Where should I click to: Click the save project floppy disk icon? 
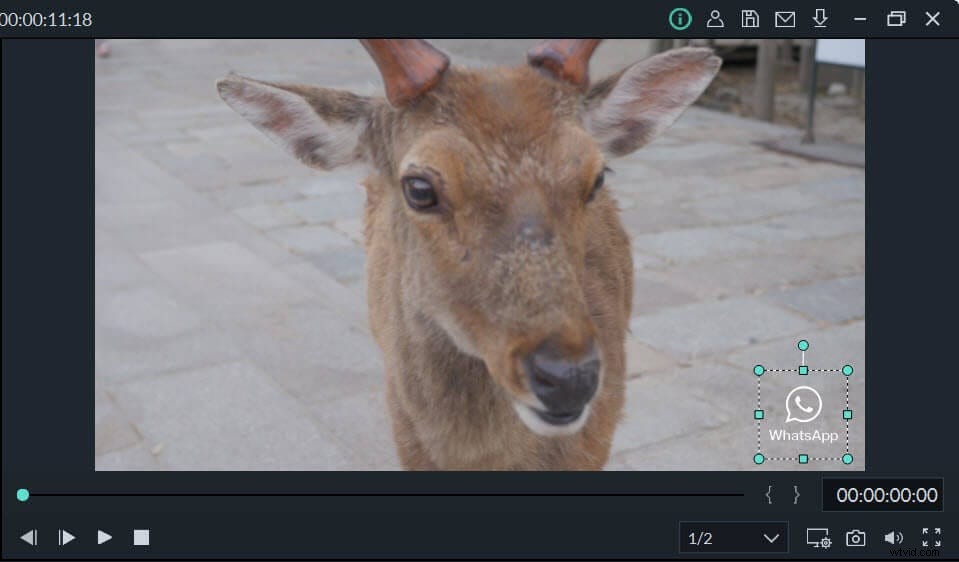[x=749, y=19]
